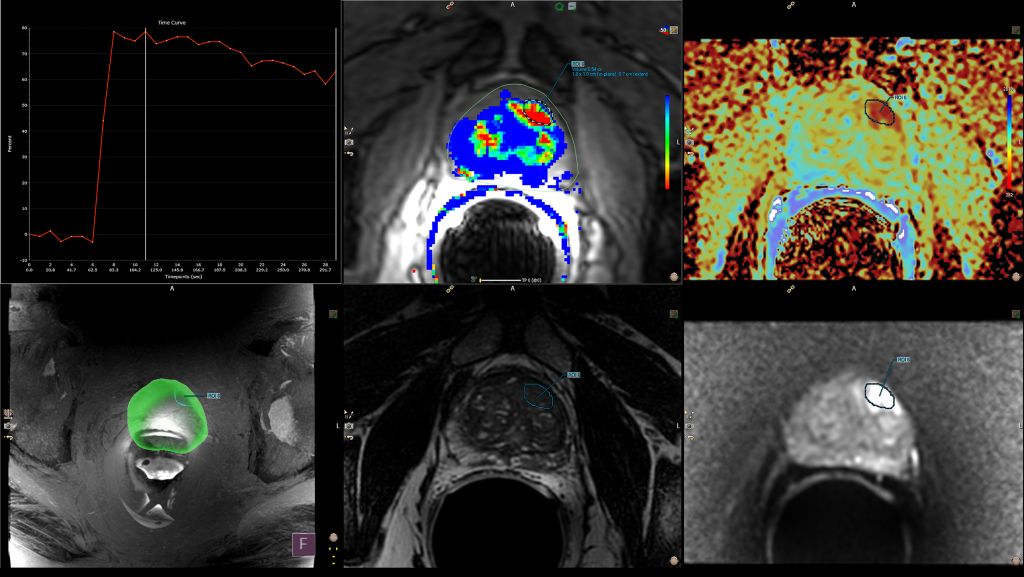Click the 3D sphere icon in the perfusion panel
Image resolution: width=1024 pixels, height=577 pixels.
click(674, 276)
